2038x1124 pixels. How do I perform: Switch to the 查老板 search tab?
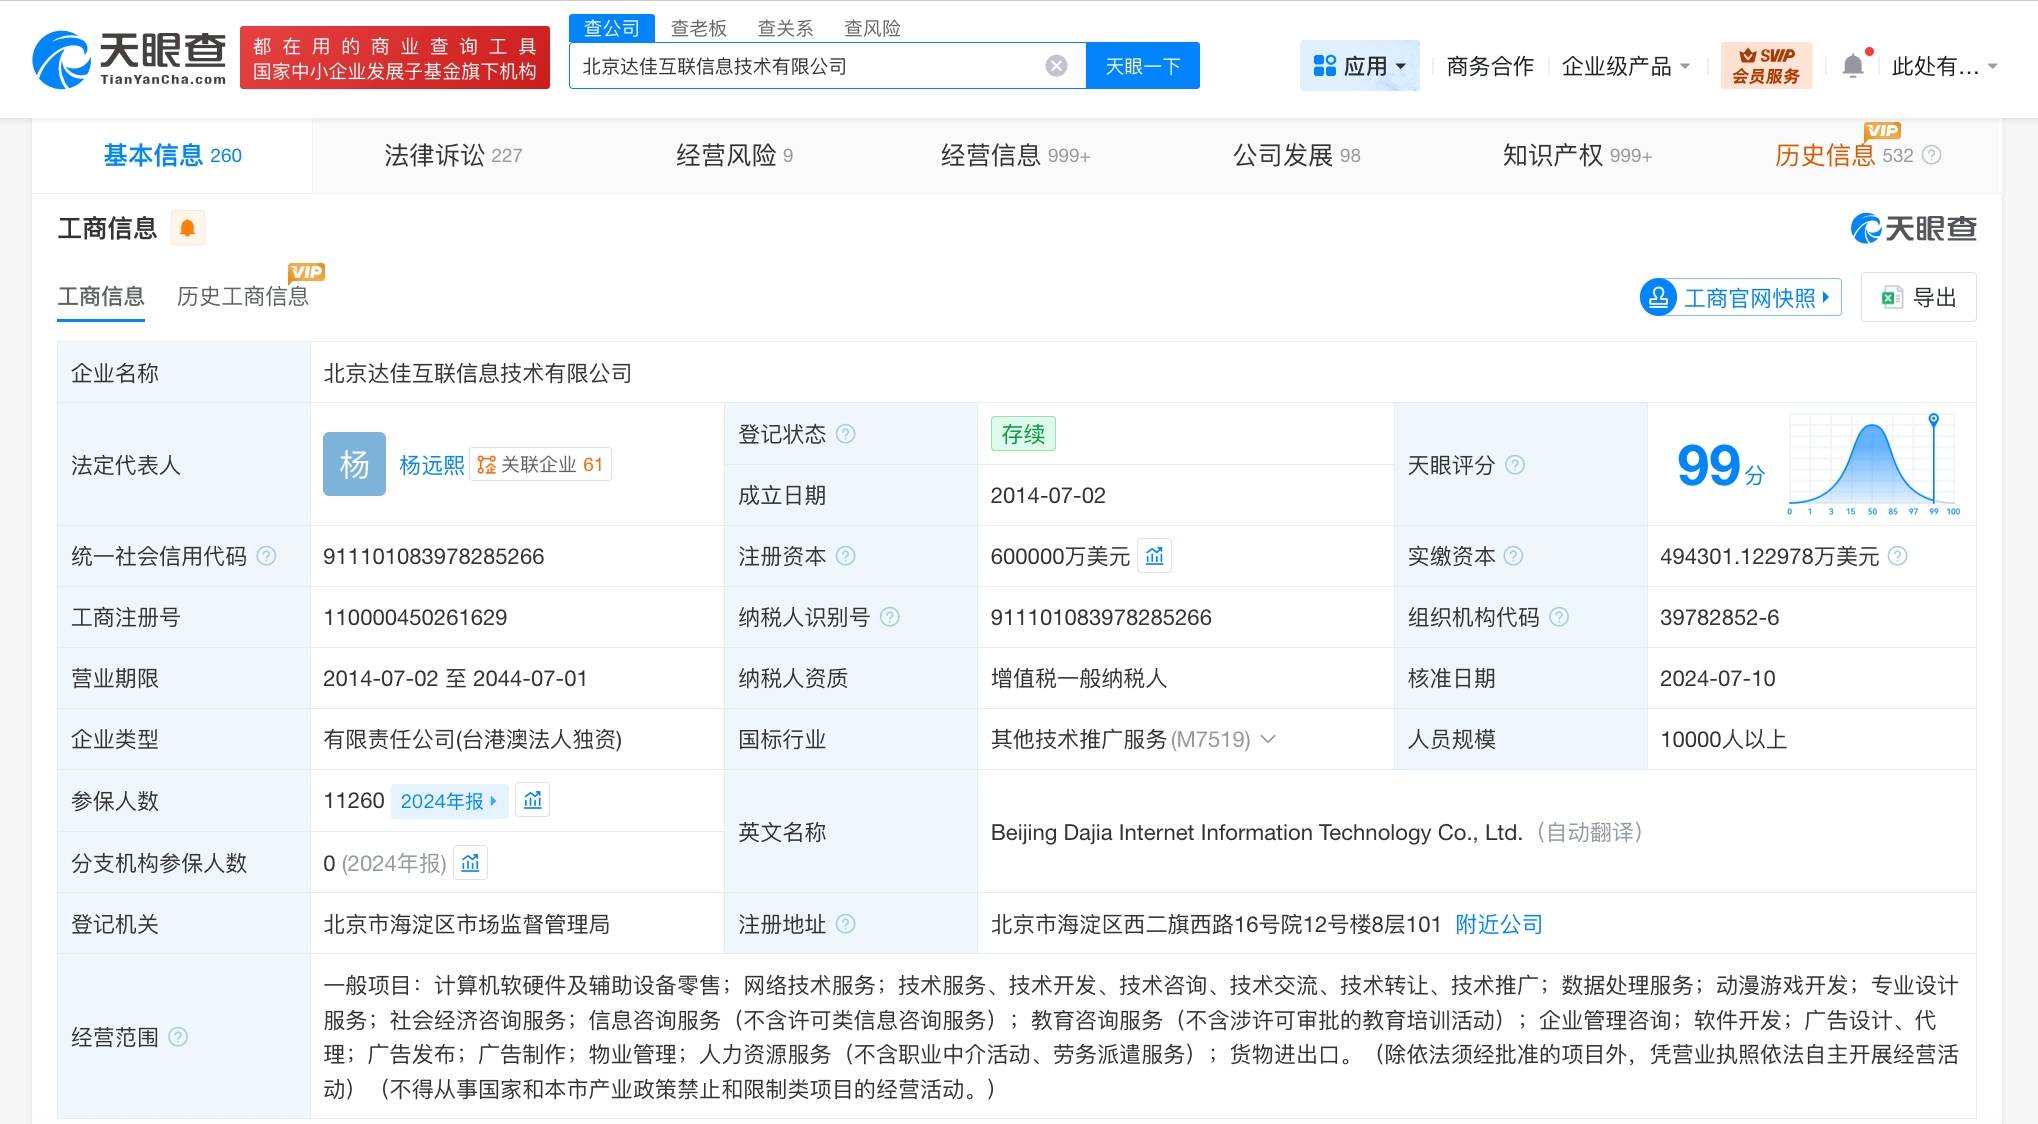click(x=700, y=27)
